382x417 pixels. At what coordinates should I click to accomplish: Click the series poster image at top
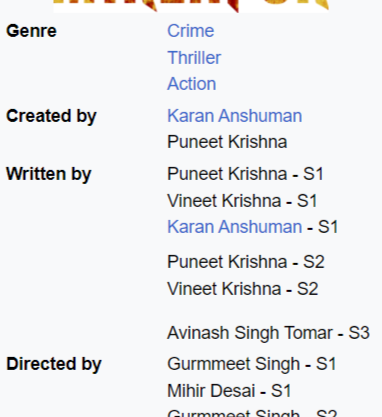coord(191,6)
